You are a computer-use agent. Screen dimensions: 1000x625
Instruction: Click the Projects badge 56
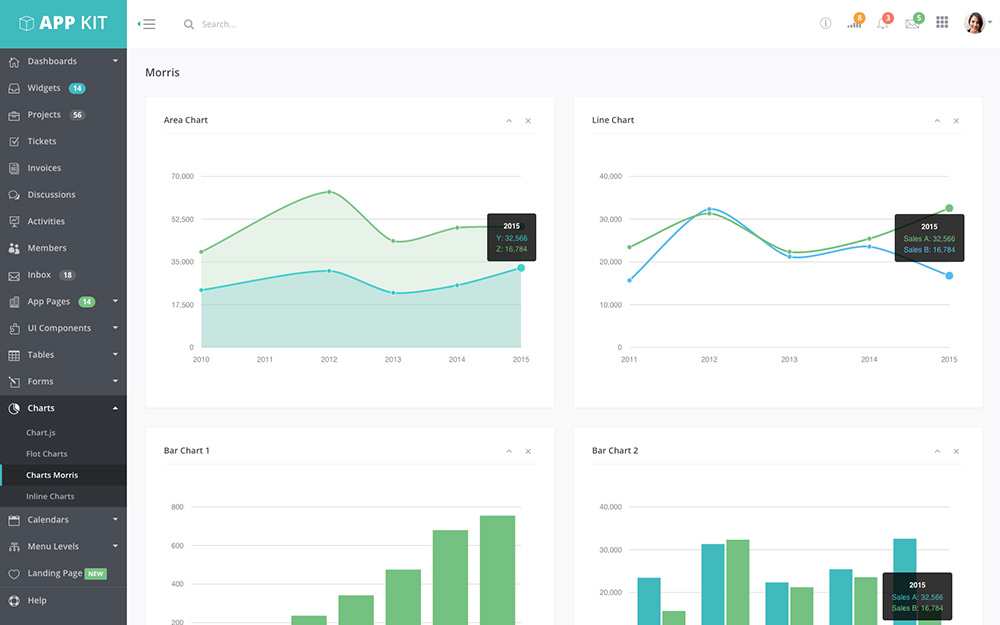77,115
